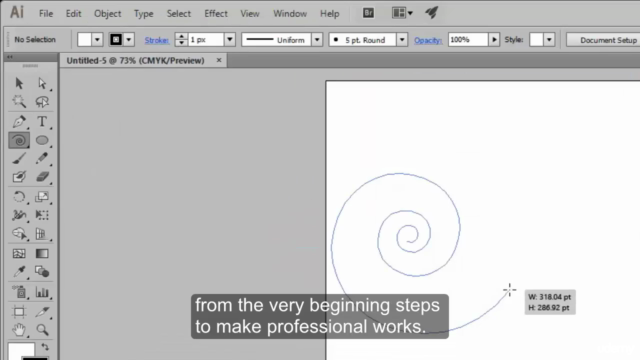Open the Object menu
This screenshot has width=640, height=360.
pos(107,13)
